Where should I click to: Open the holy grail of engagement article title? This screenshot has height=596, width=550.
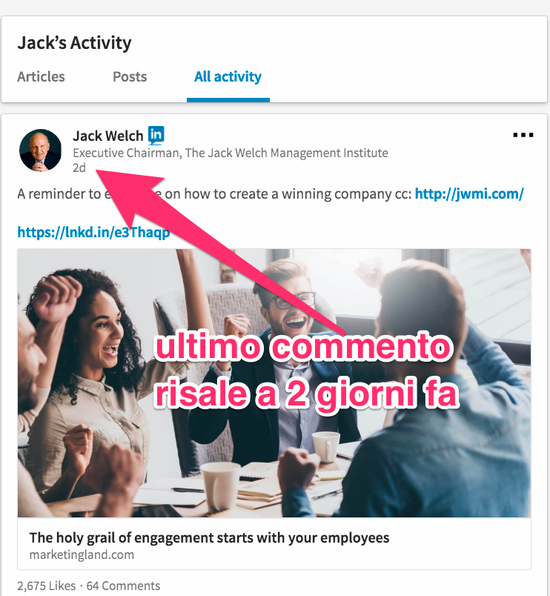[209, 538]
